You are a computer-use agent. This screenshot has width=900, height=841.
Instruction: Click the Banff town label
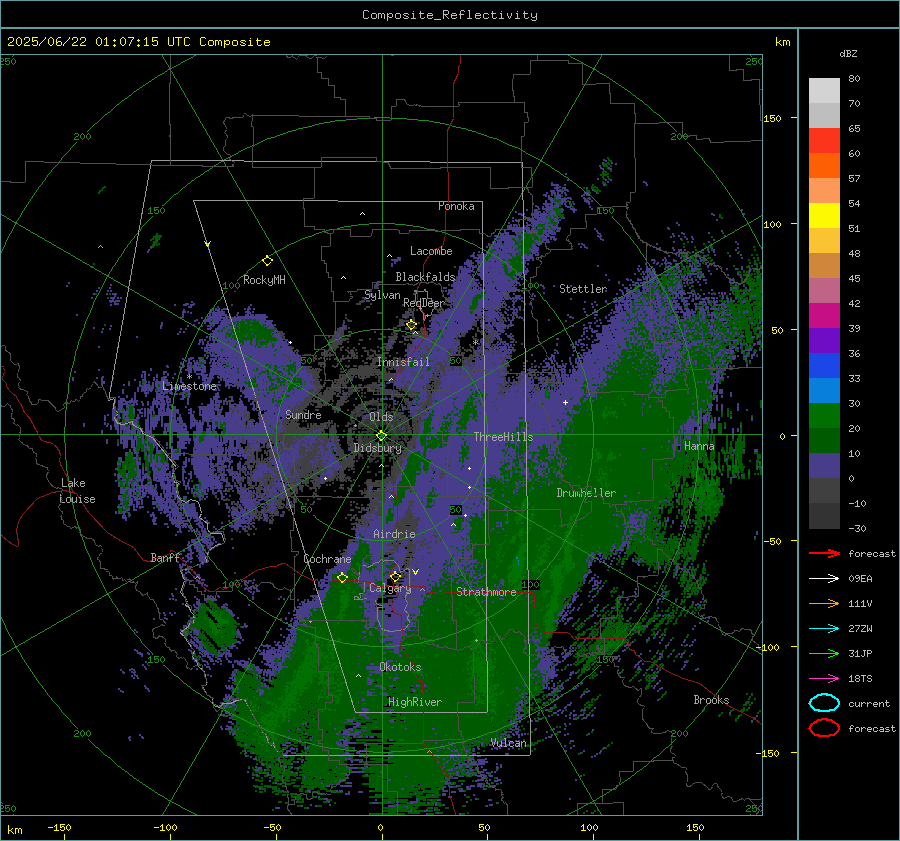tap(165, 558)
